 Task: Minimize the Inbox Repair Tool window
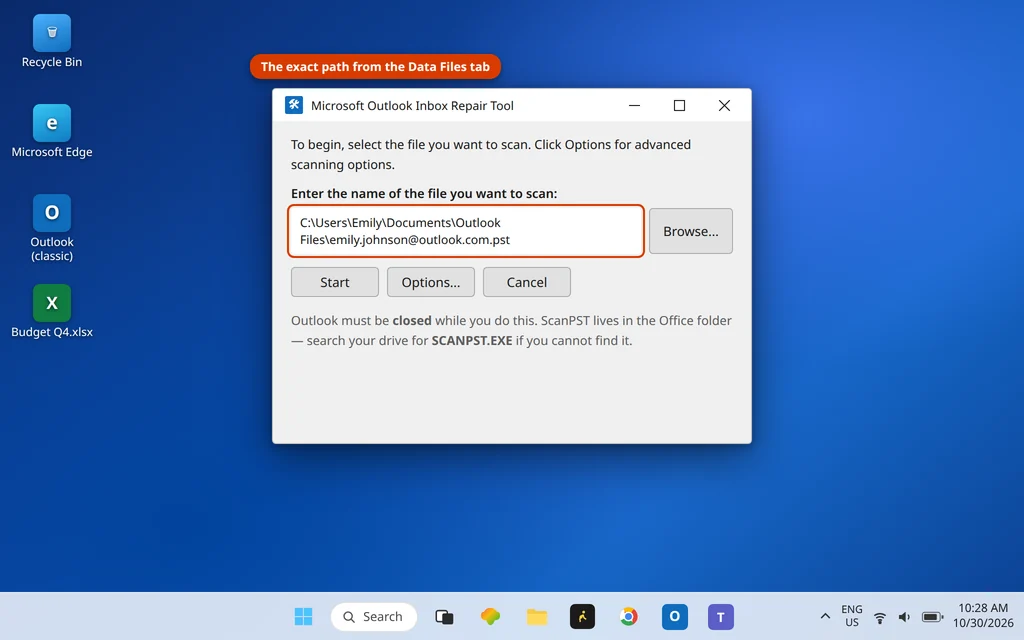[x=634, y=105]
